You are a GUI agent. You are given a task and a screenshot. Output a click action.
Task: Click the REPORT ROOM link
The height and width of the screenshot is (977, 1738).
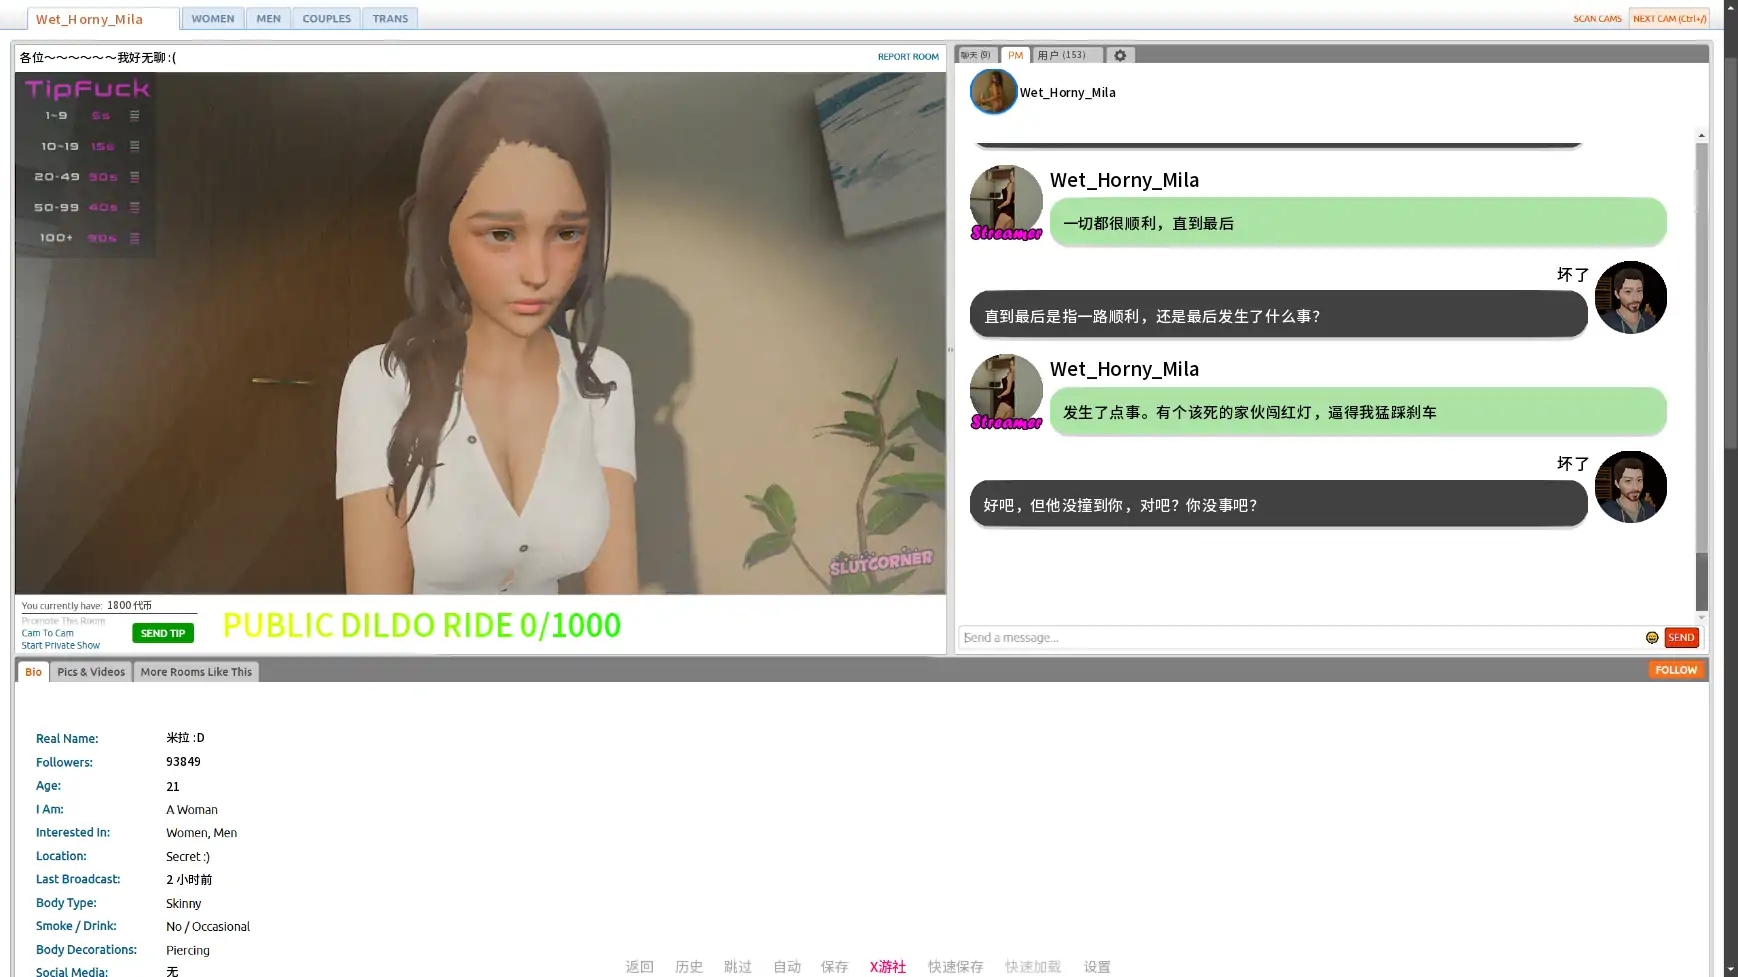(907, 57)
